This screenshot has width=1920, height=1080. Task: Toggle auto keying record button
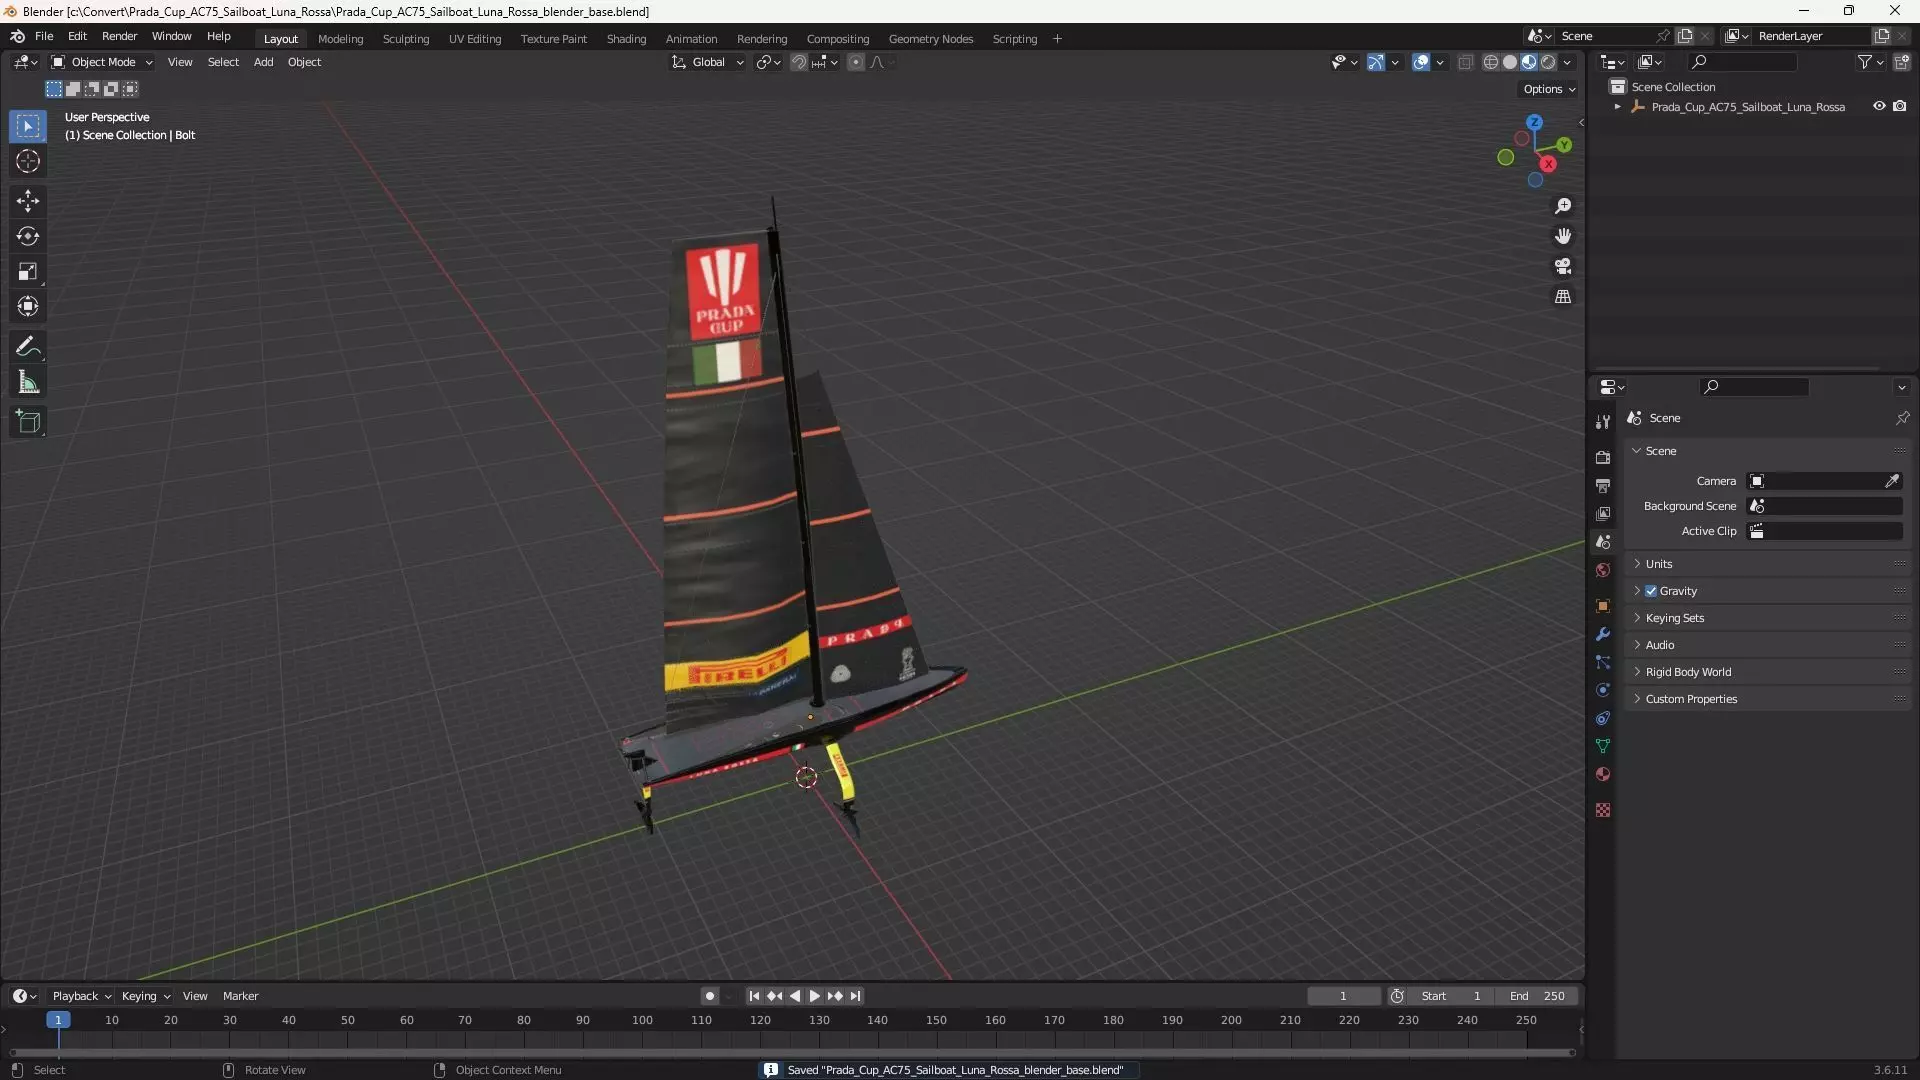pyautogui.click(x=710, y=996)
